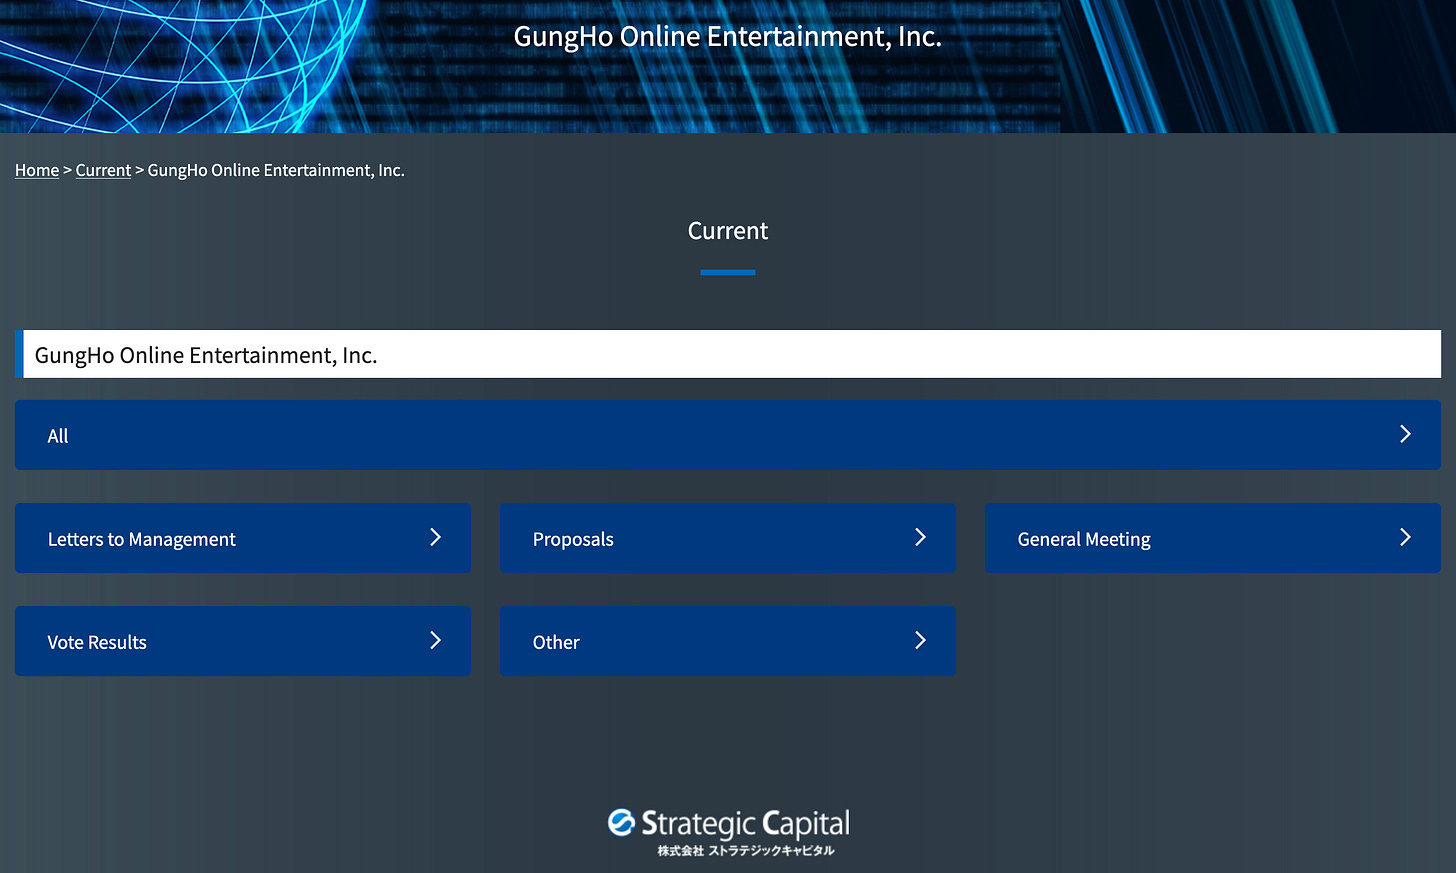This screenshot has height=873, width=1456.
Task: Click the white GungHo Online Entertainment heading bar
Action: tap(728, 354)
